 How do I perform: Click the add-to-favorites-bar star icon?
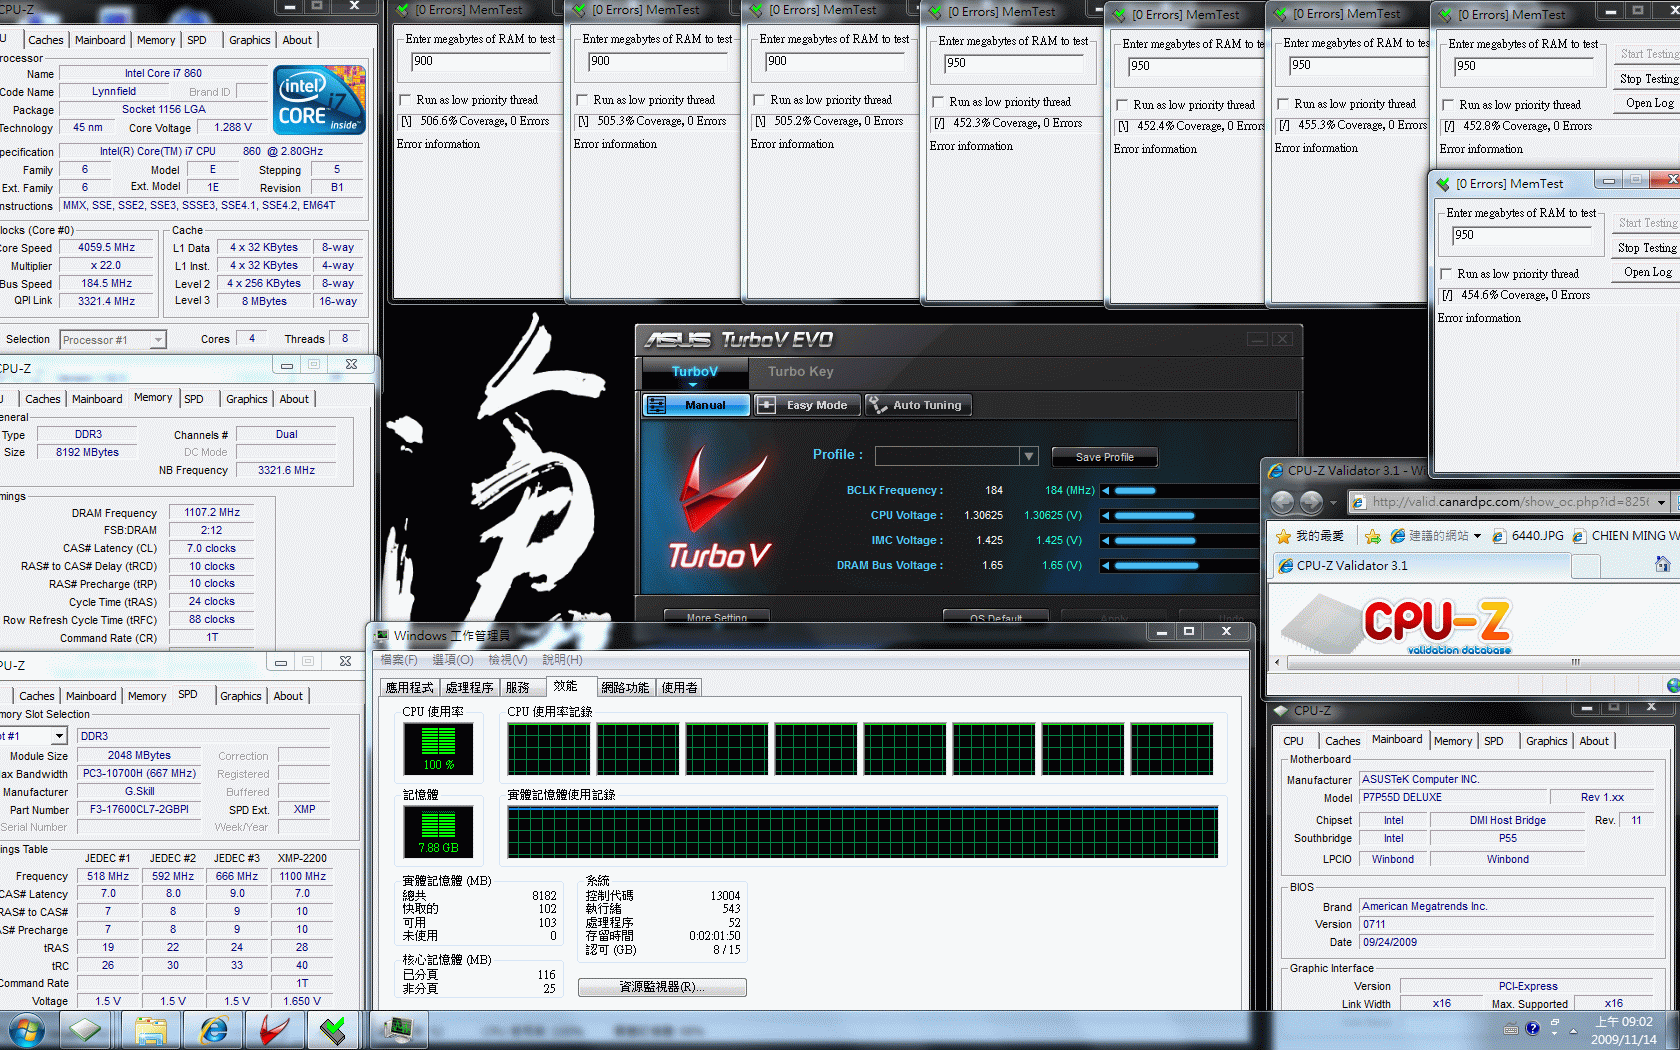[x=1372, y=536]
